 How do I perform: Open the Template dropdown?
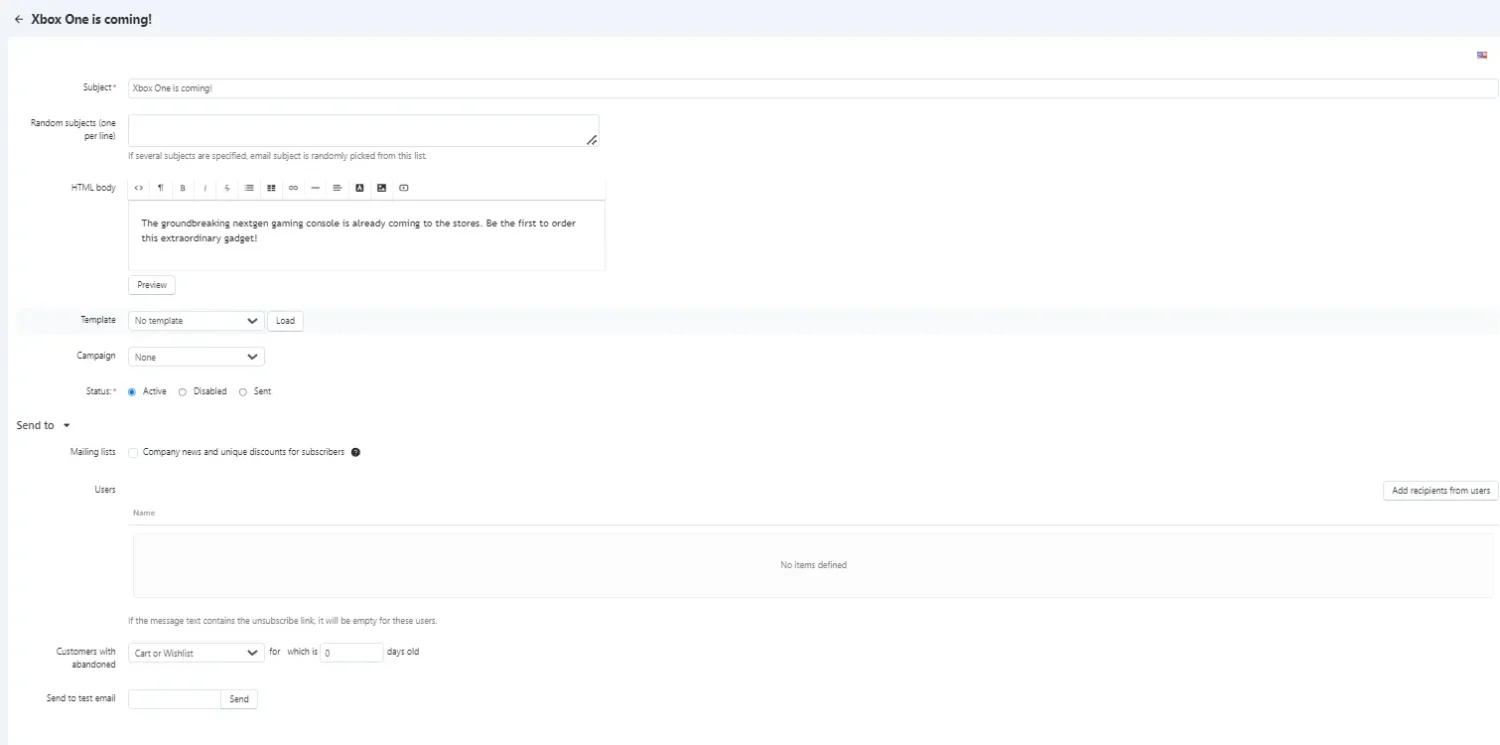click(x=196, y=321)
